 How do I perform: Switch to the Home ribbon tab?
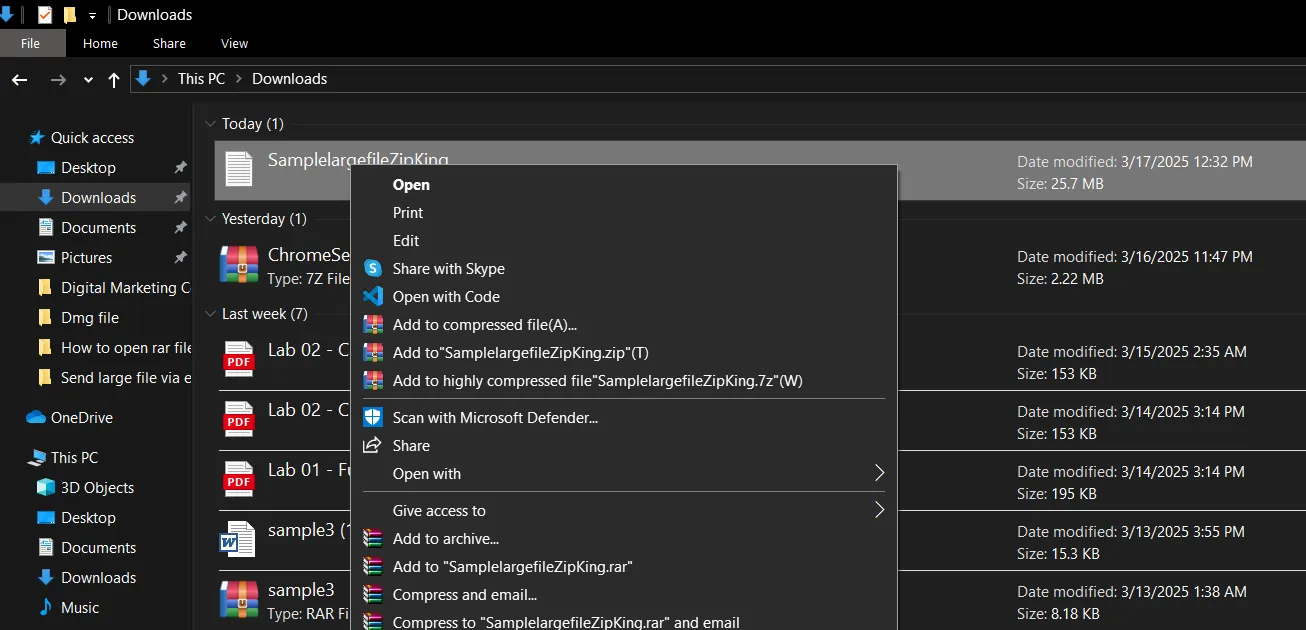[100, 43]
